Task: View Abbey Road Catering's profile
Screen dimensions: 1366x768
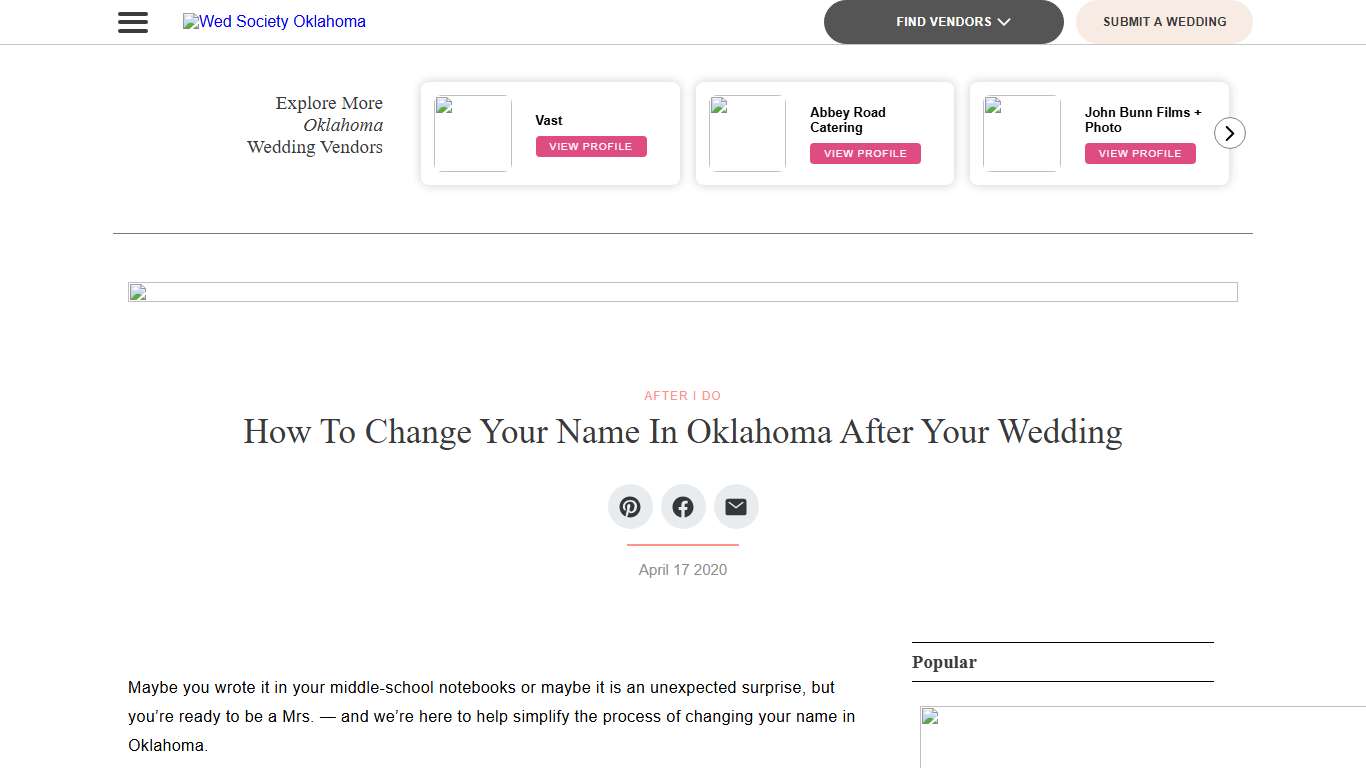Action: [x=865, y=153]
